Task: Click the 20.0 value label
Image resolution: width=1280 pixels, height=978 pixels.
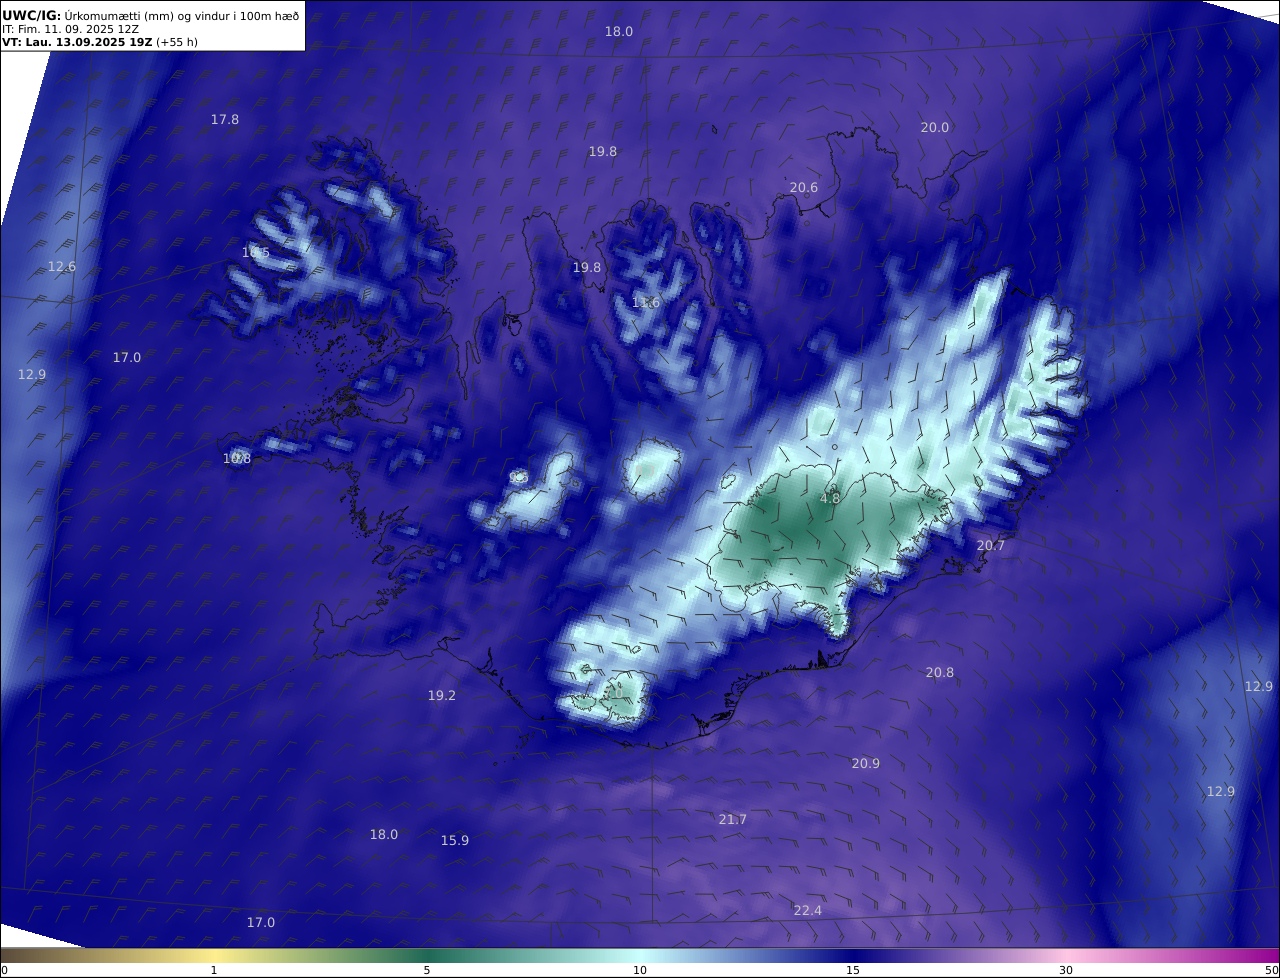Action: click(x=934, y=127)
